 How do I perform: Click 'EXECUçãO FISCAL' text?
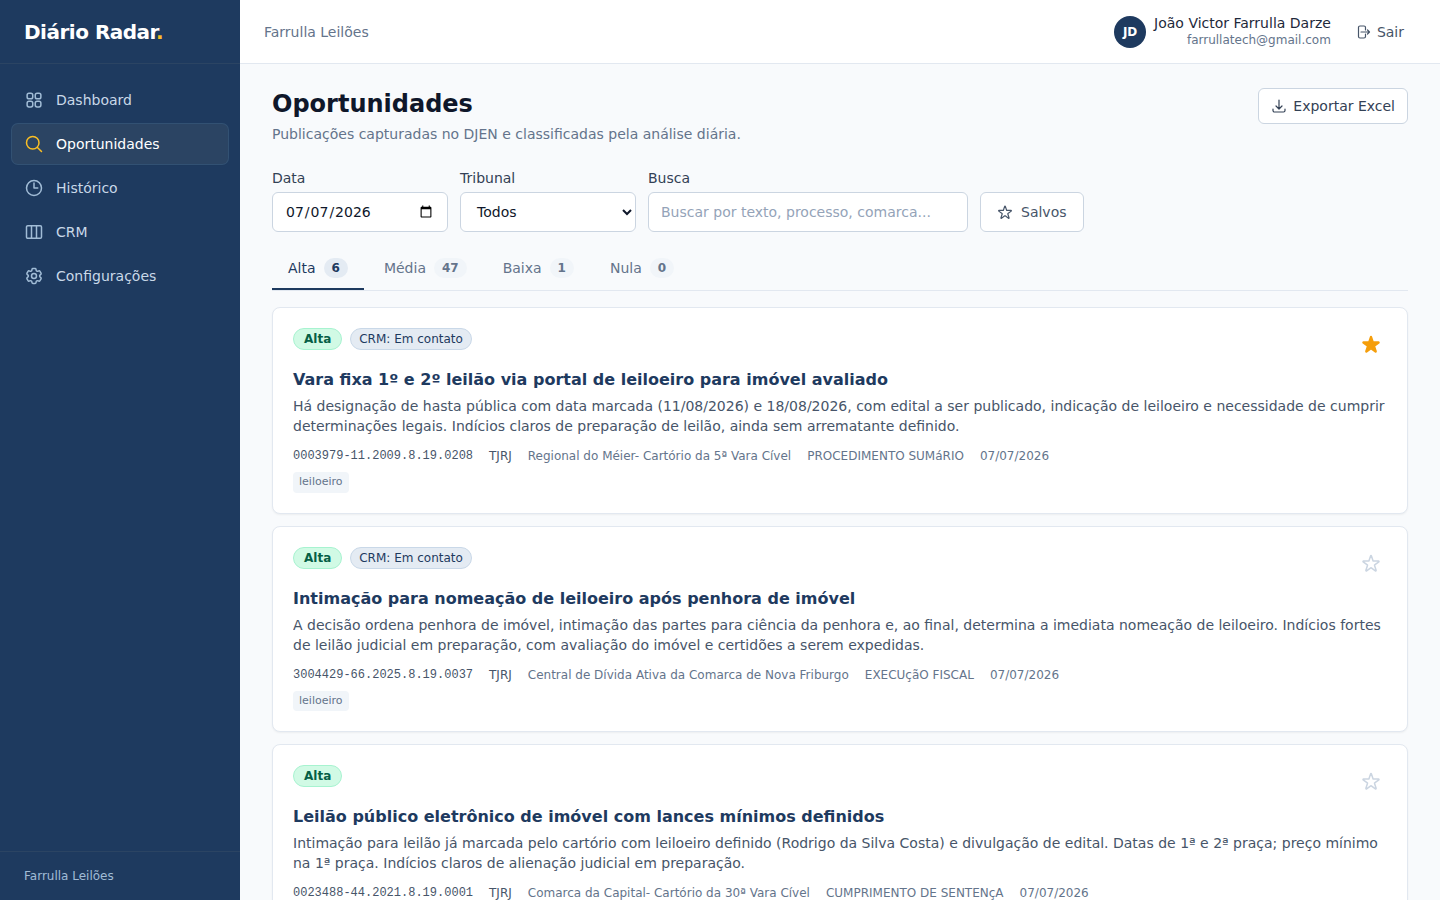click(919, 675)
